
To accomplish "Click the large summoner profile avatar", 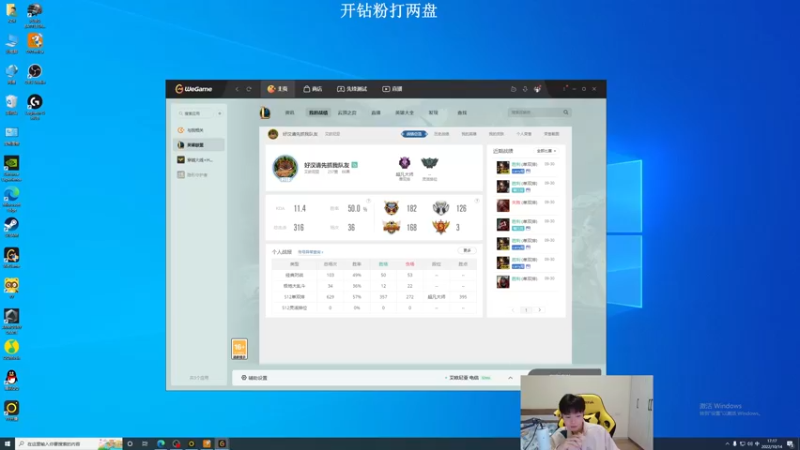I will click(x=285, y=168).
